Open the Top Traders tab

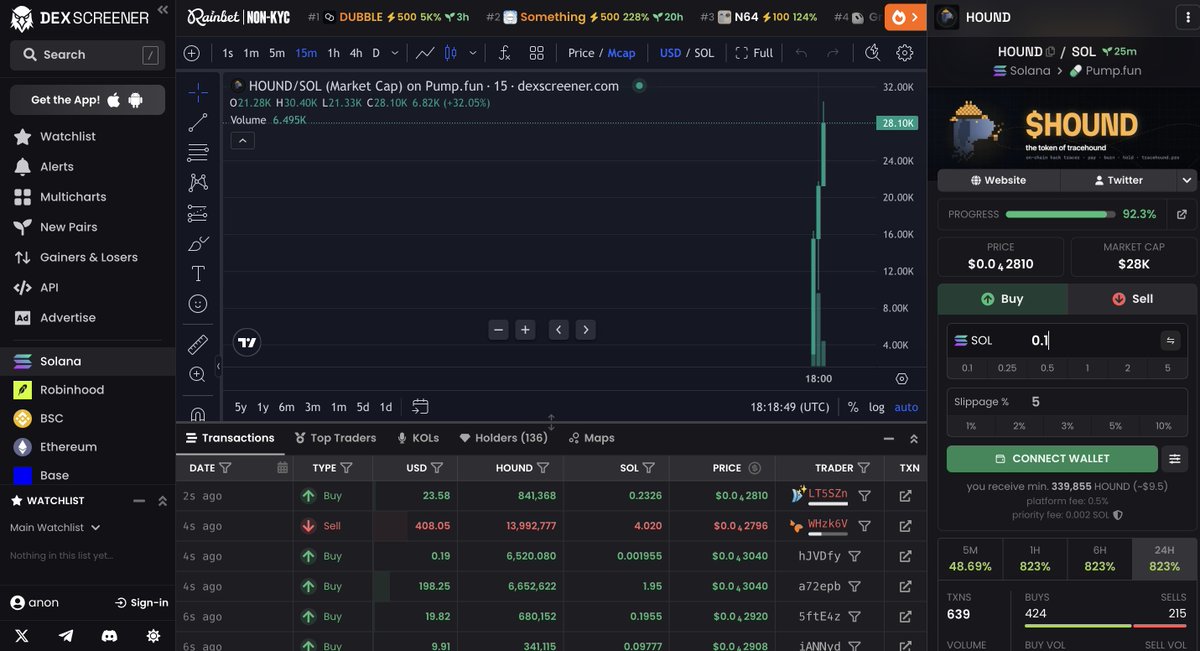pos(336,438)
